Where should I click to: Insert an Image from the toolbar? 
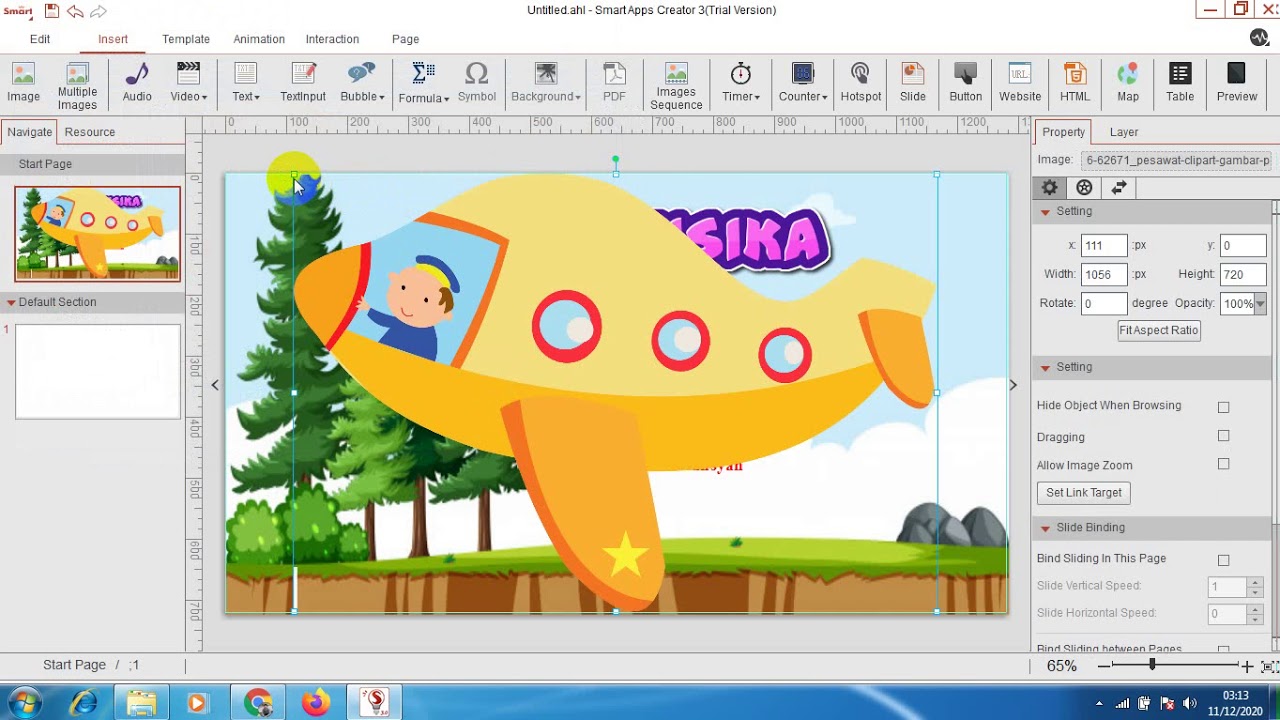coord(23,82)
